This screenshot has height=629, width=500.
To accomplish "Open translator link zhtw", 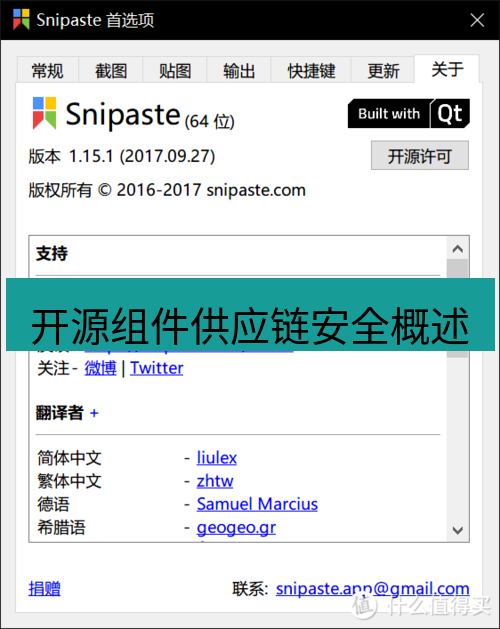I will (x=215, y=481).
